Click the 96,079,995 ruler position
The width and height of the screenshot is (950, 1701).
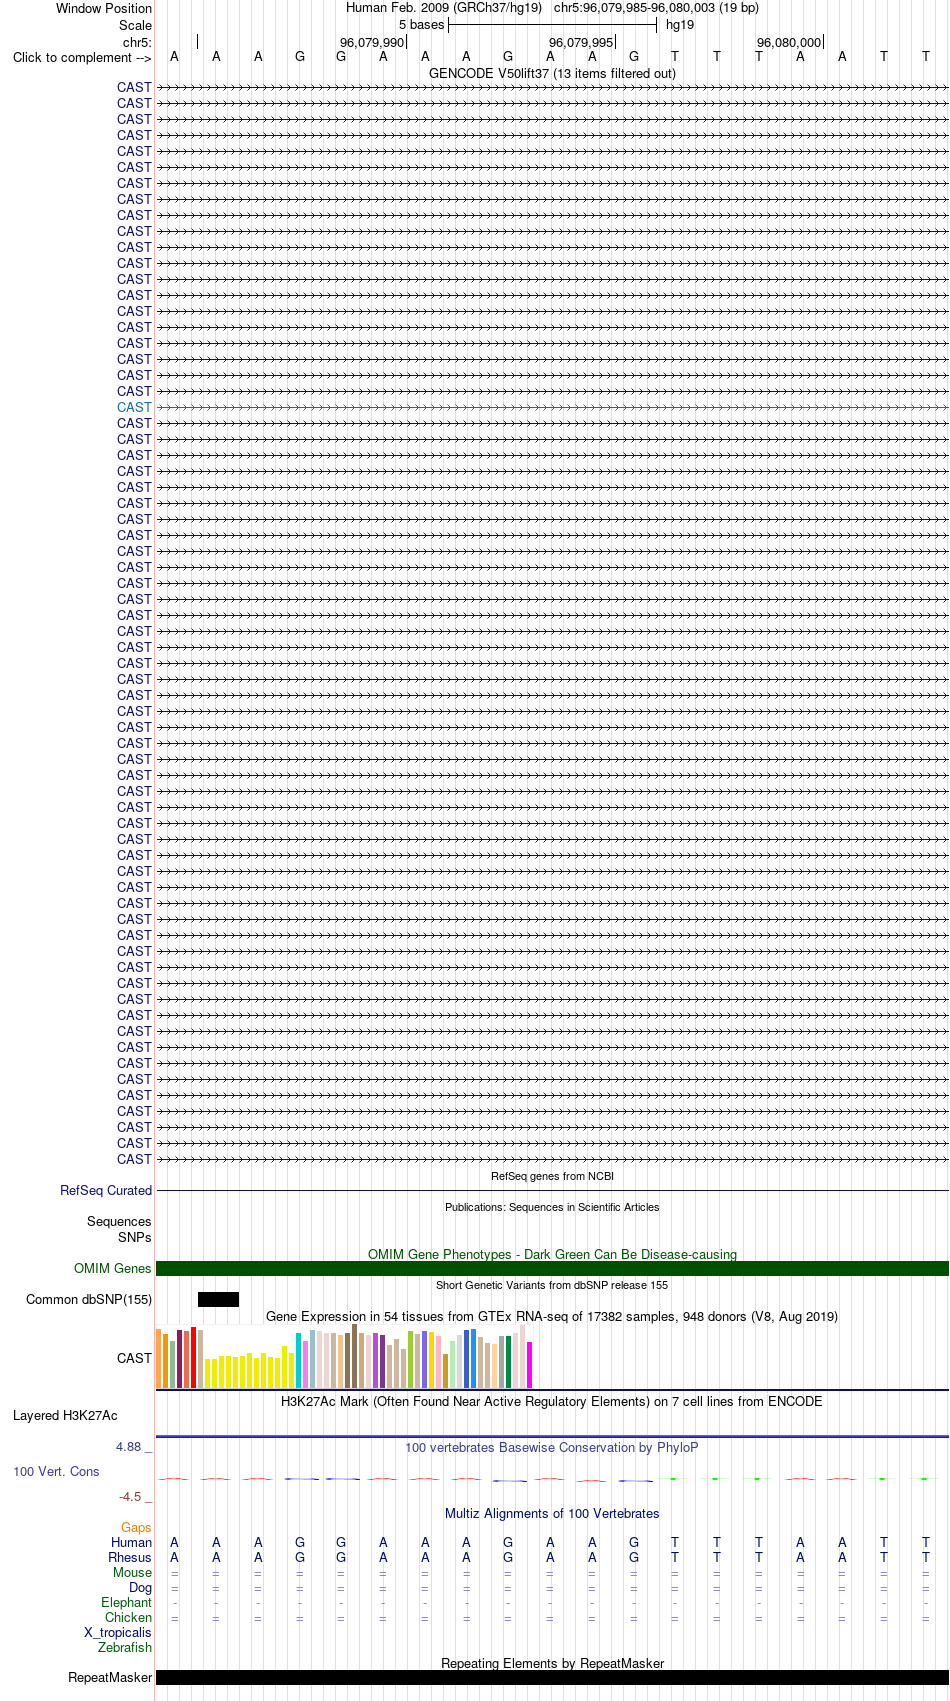581,43
